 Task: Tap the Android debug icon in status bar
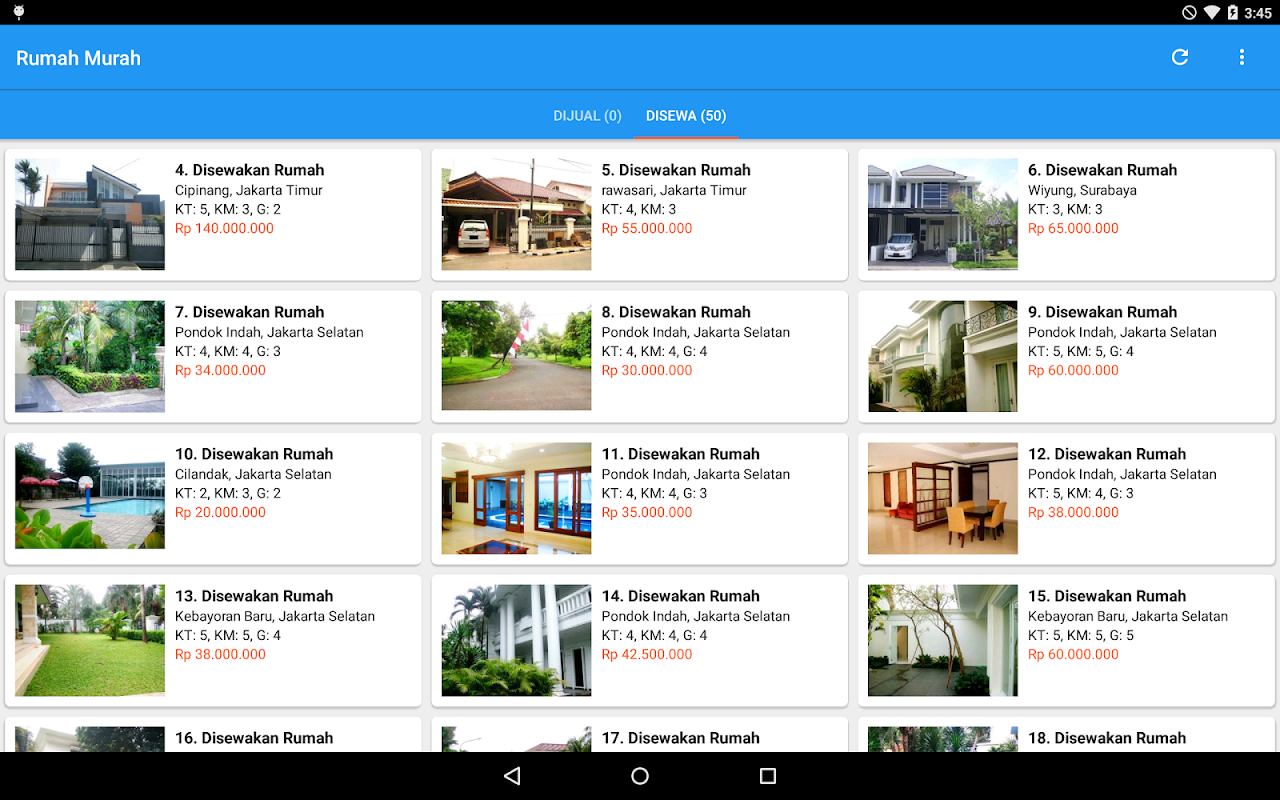[x=19, y=13]
